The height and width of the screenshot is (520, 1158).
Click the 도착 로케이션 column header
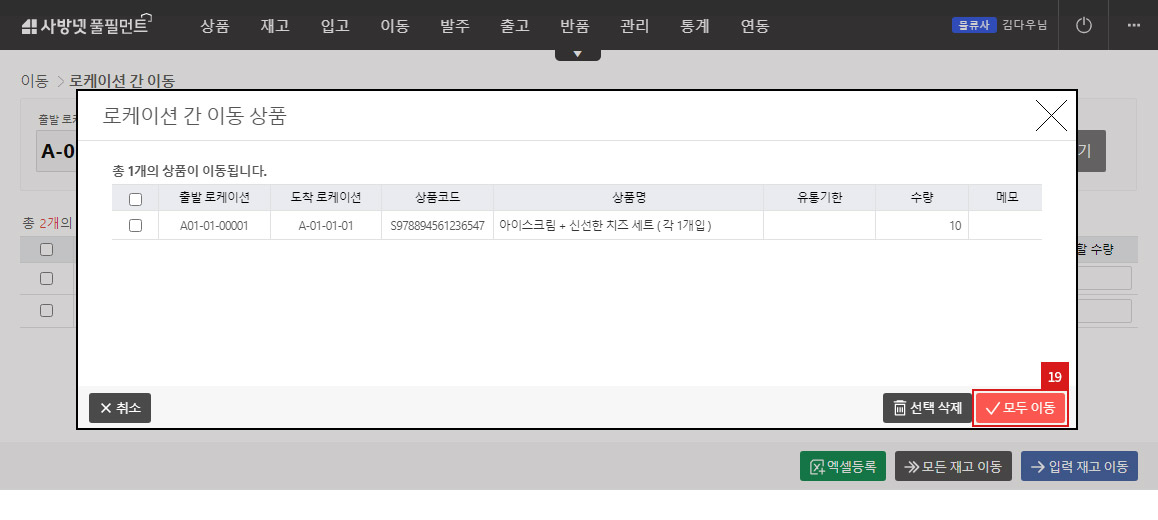click(326, 197)
